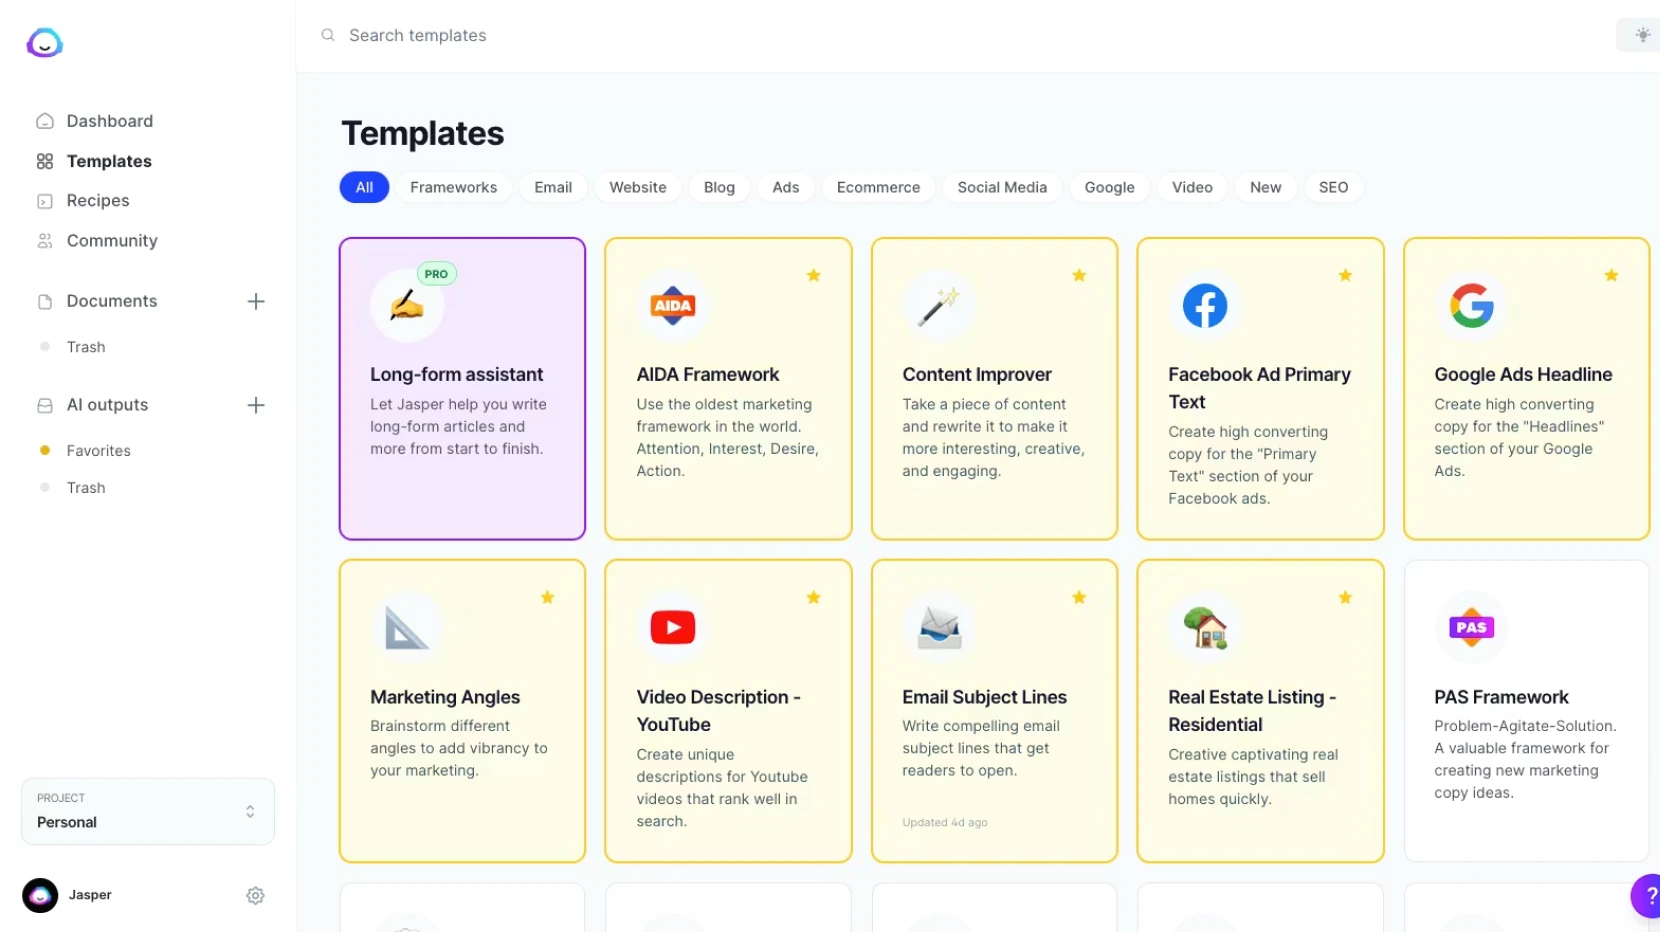Unstar the Content Improver template
This screenshot has width=1660, height=932.
(x=1079, y=275)
